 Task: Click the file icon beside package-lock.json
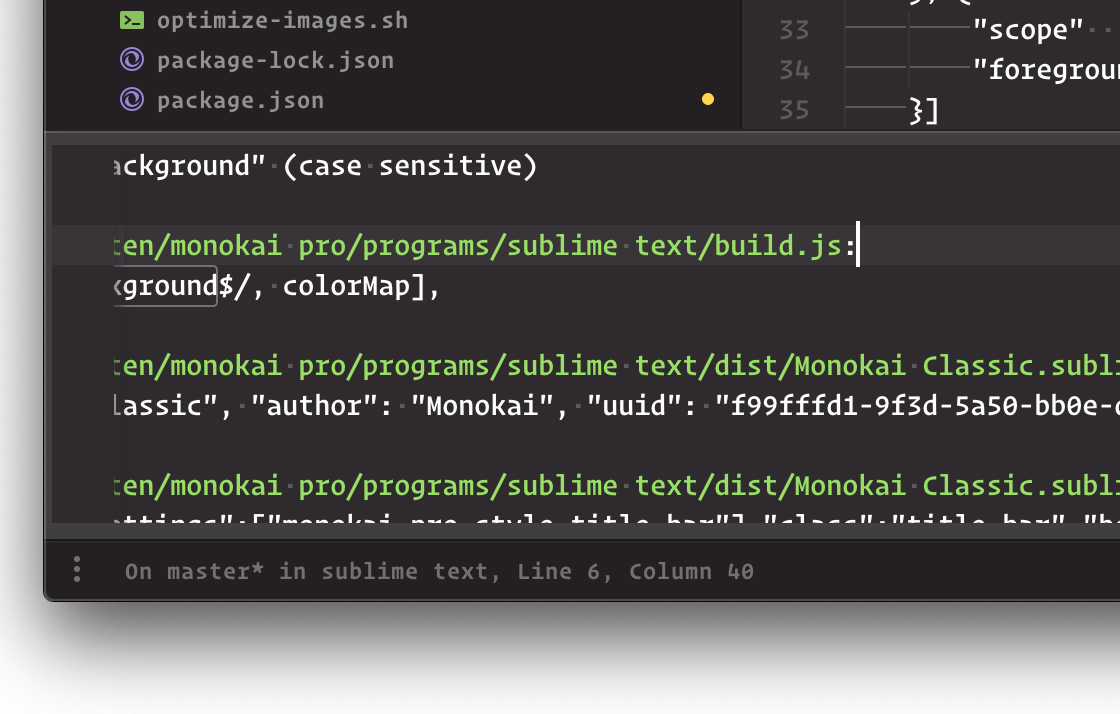tap(131, 60)
